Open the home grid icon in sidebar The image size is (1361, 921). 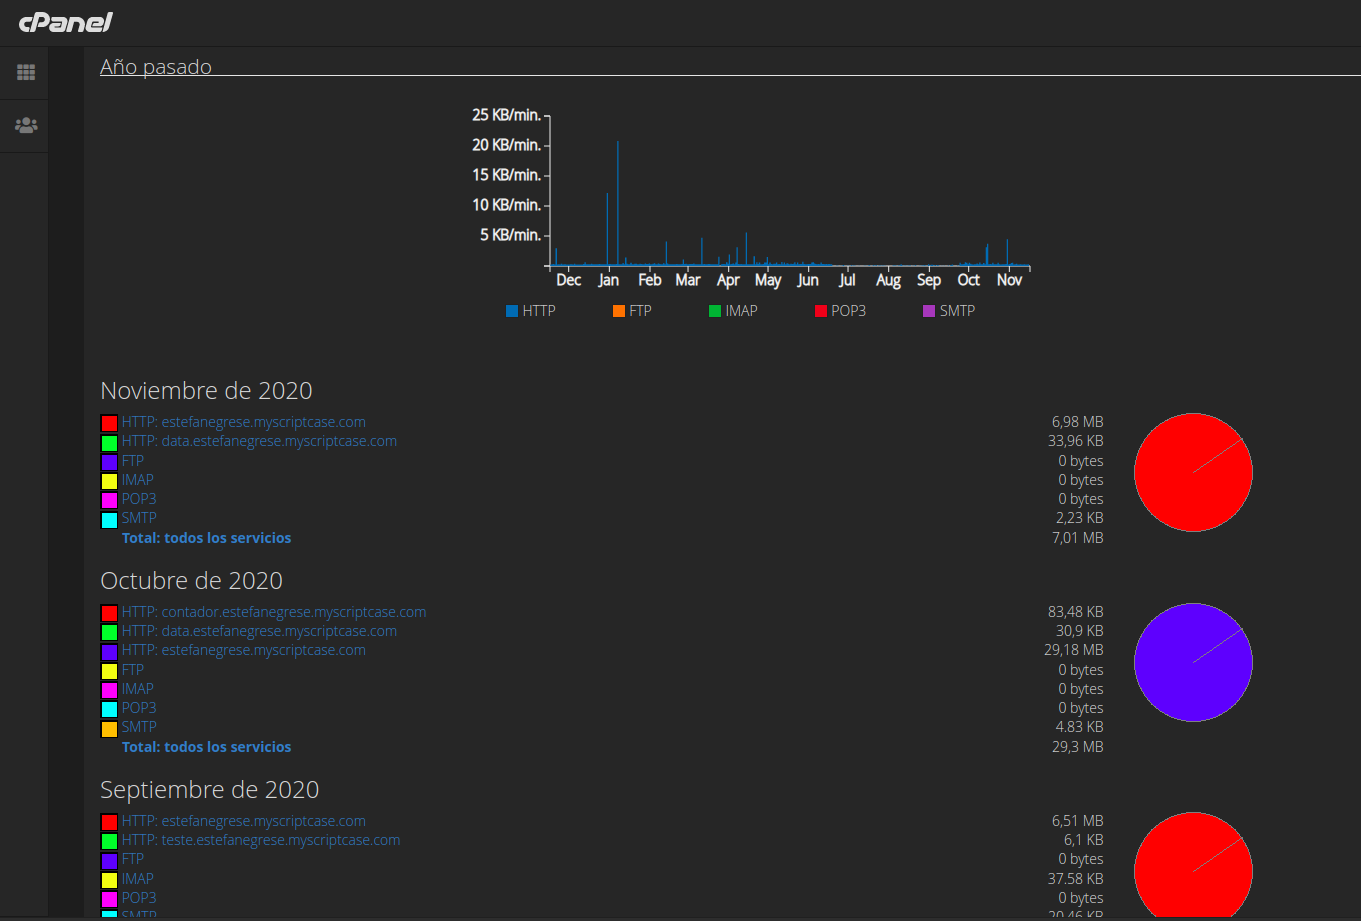click(26, 72)
